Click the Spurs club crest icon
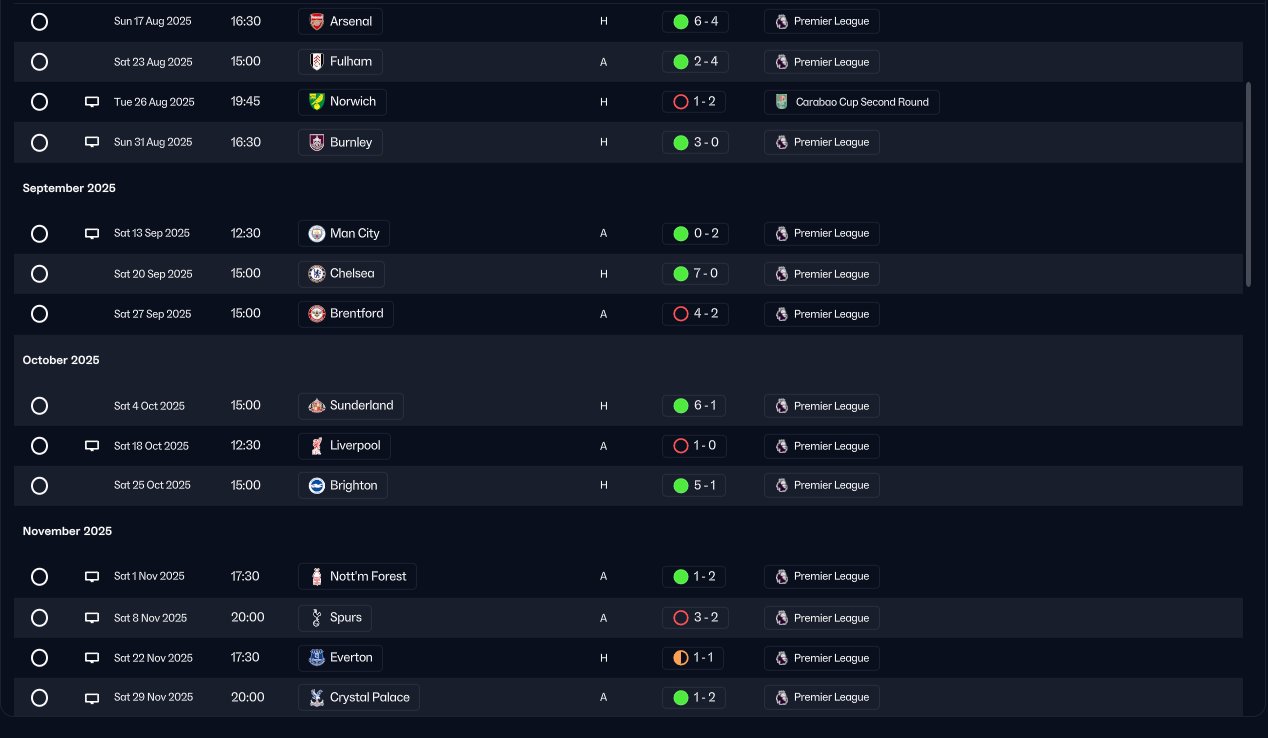This screenshot has height=738, width=1268. coord(316,618)
